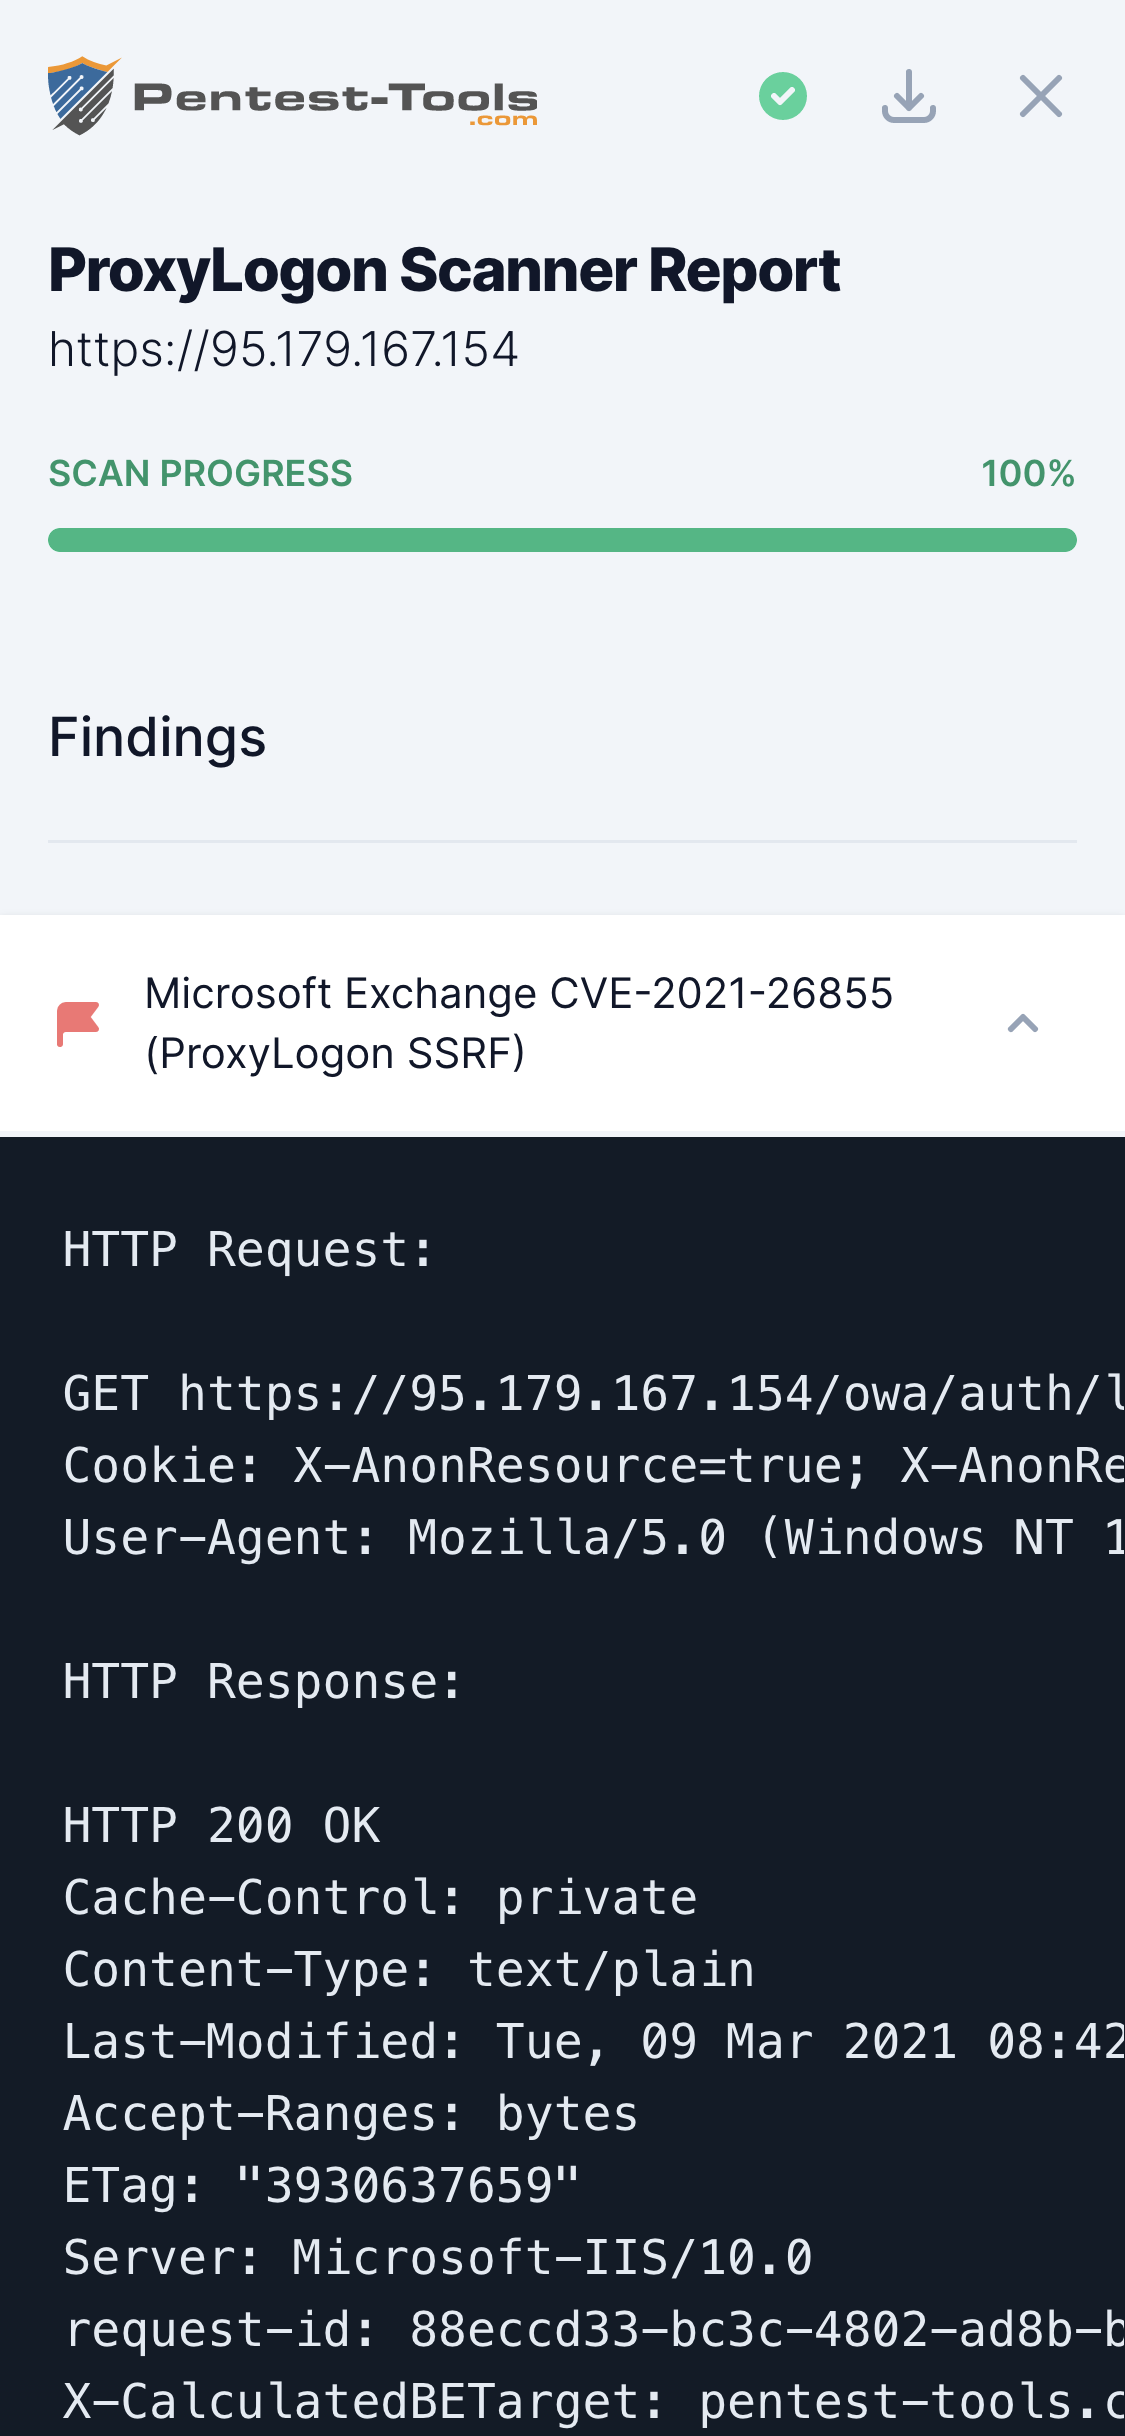Screen dimensions: 1125x2436
Task: Close the scanner report view
Action: [x=1040, y=95]
